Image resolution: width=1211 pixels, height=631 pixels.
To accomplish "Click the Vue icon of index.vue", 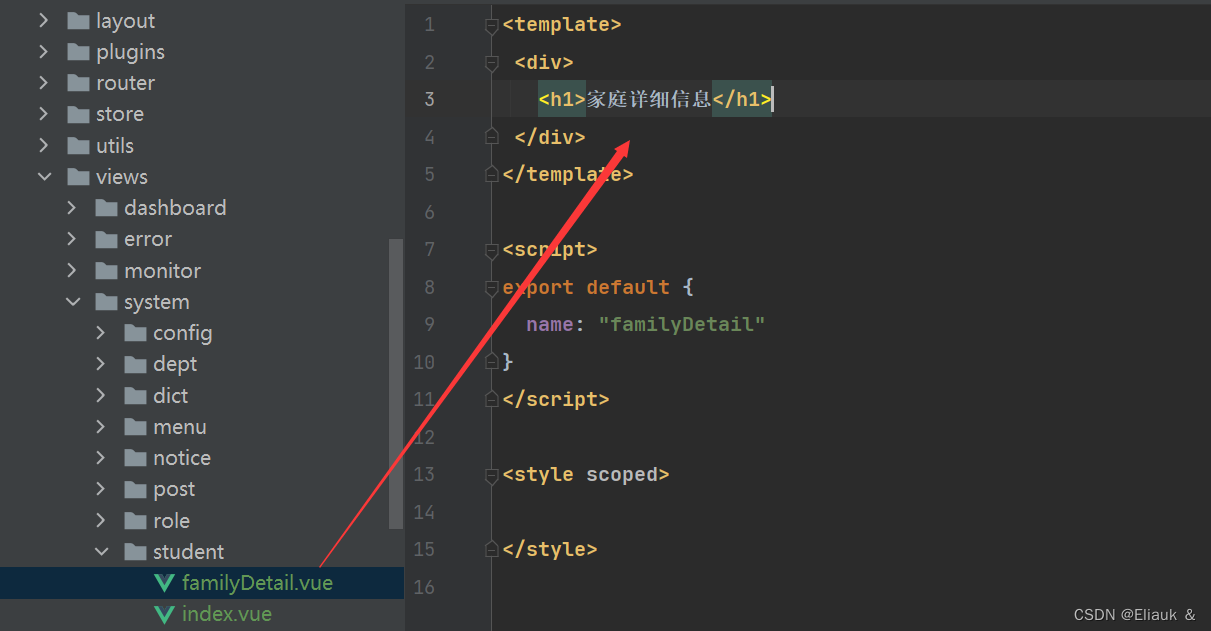I will pos(164,614).
